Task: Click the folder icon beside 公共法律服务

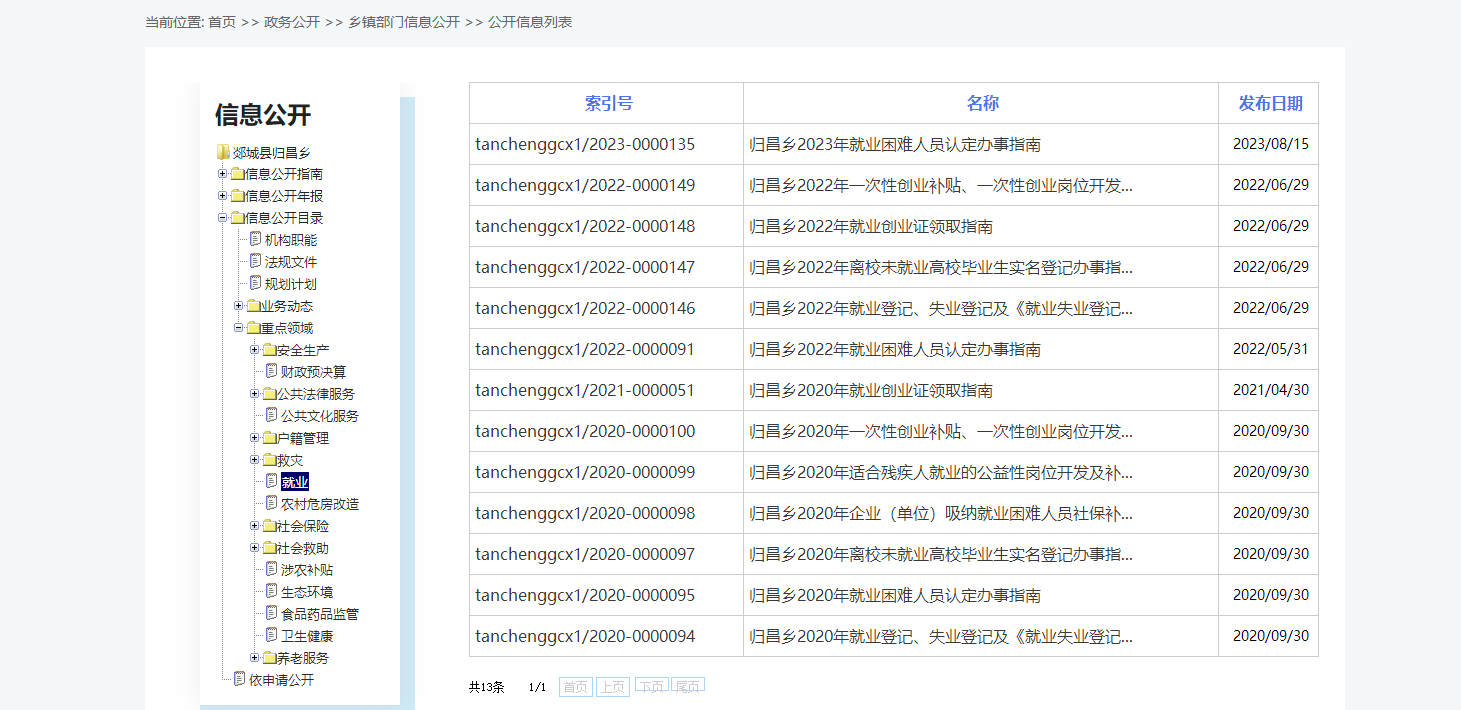Action: pyautogui.click(x=269, y=394)
